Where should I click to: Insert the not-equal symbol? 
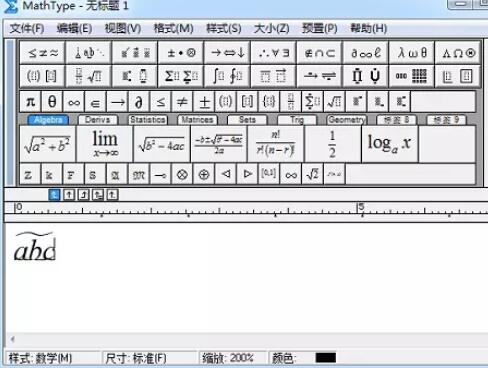pyautogui.click(x=182, y=102)
